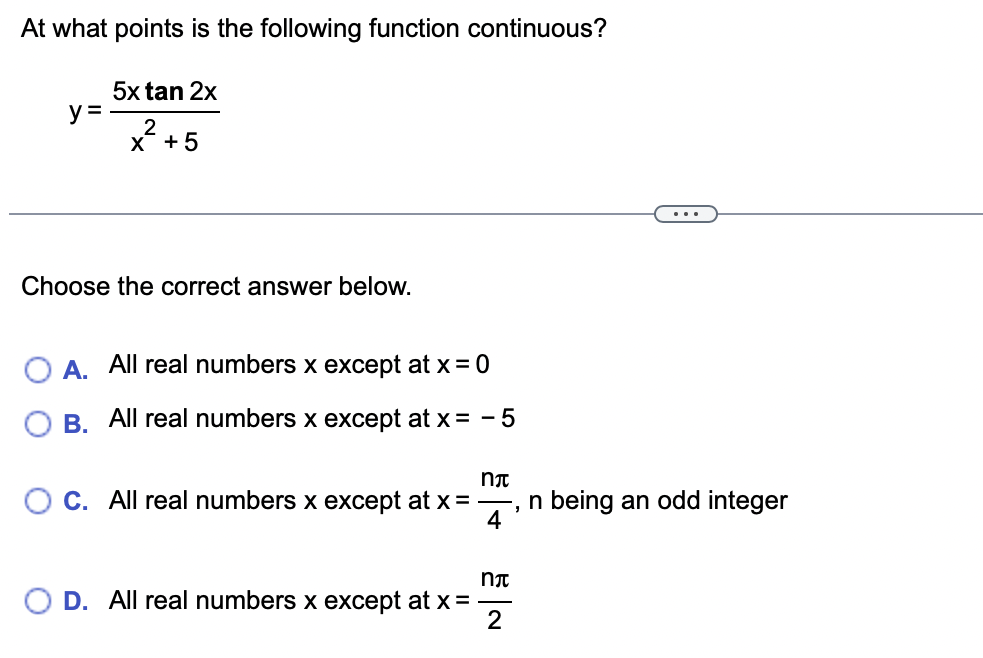Select radio button for answer B
983x658 pixels.
(x=38, y=424)
